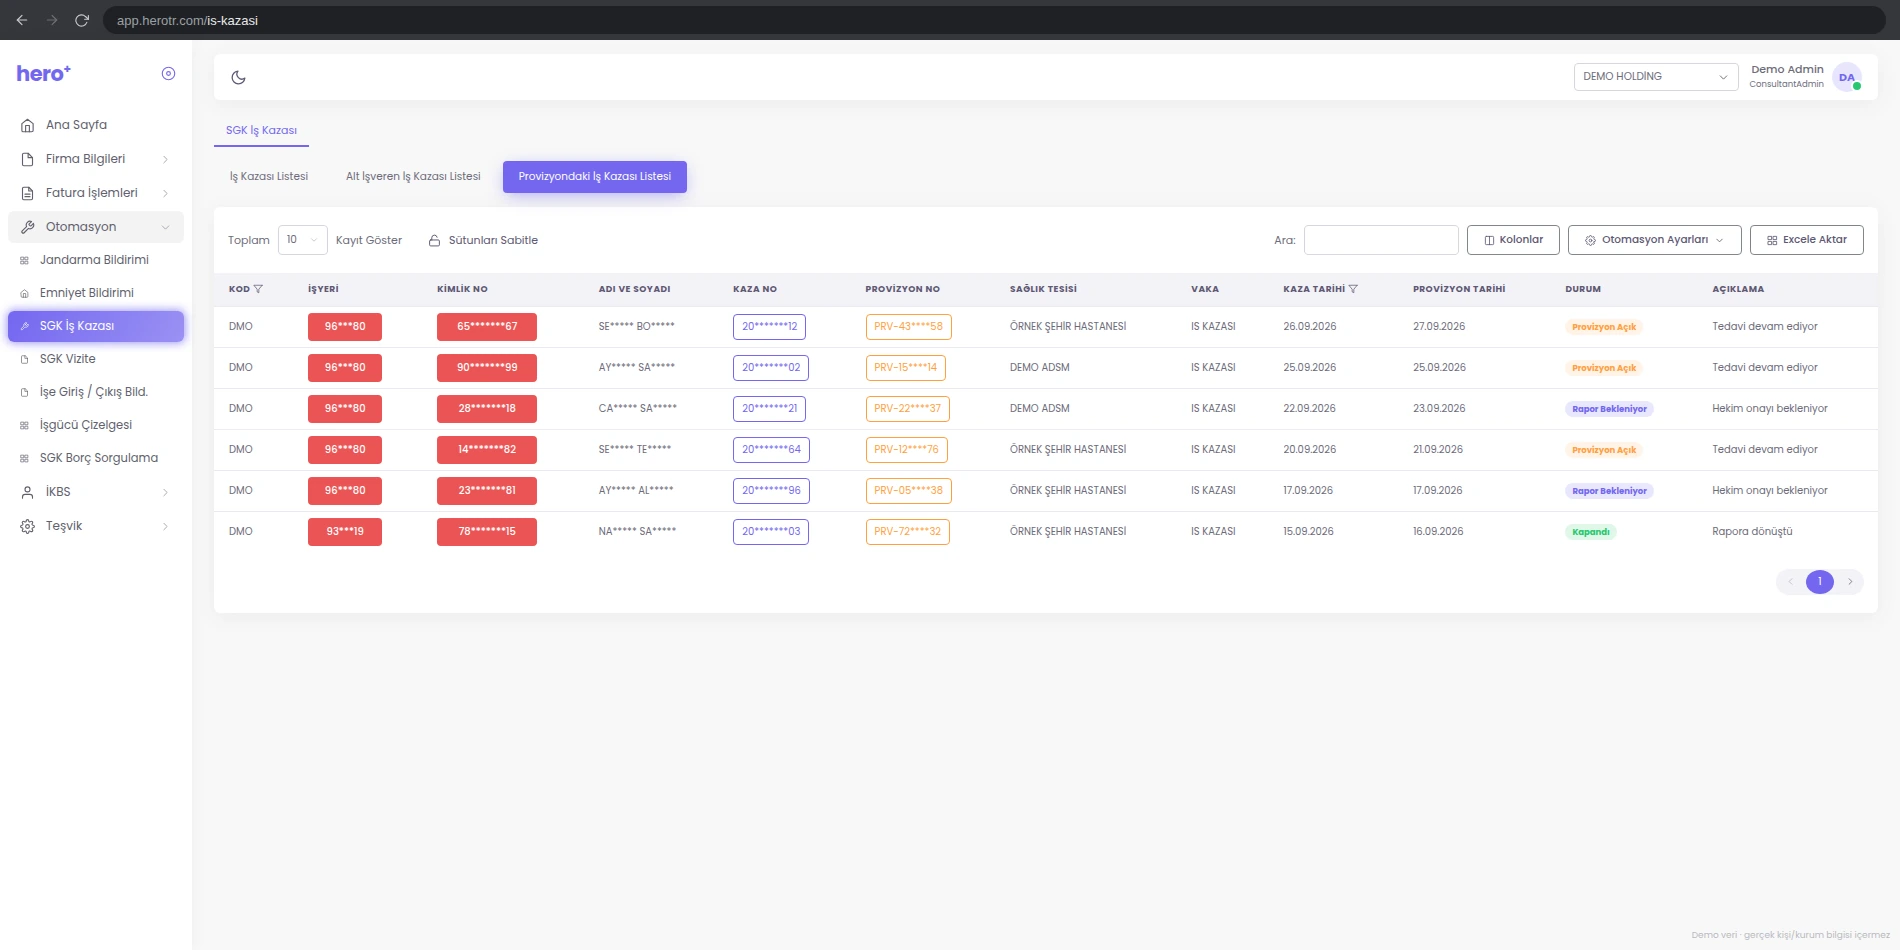The width and height of the screenshot is (1900, 950).
Task: Open İşgücü Çizelgesi page
Action: (96, 425)
